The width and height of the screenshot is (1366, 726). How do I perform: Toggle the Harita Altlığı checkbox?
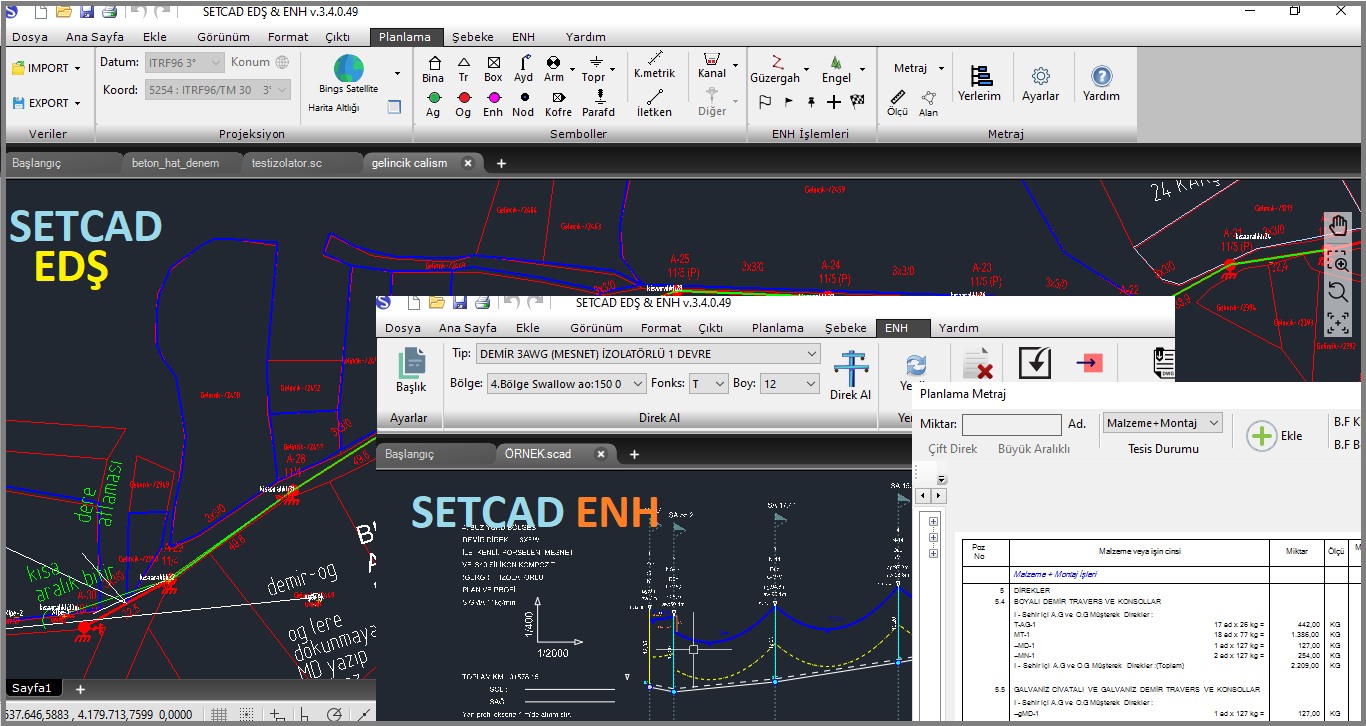(394, 107)
